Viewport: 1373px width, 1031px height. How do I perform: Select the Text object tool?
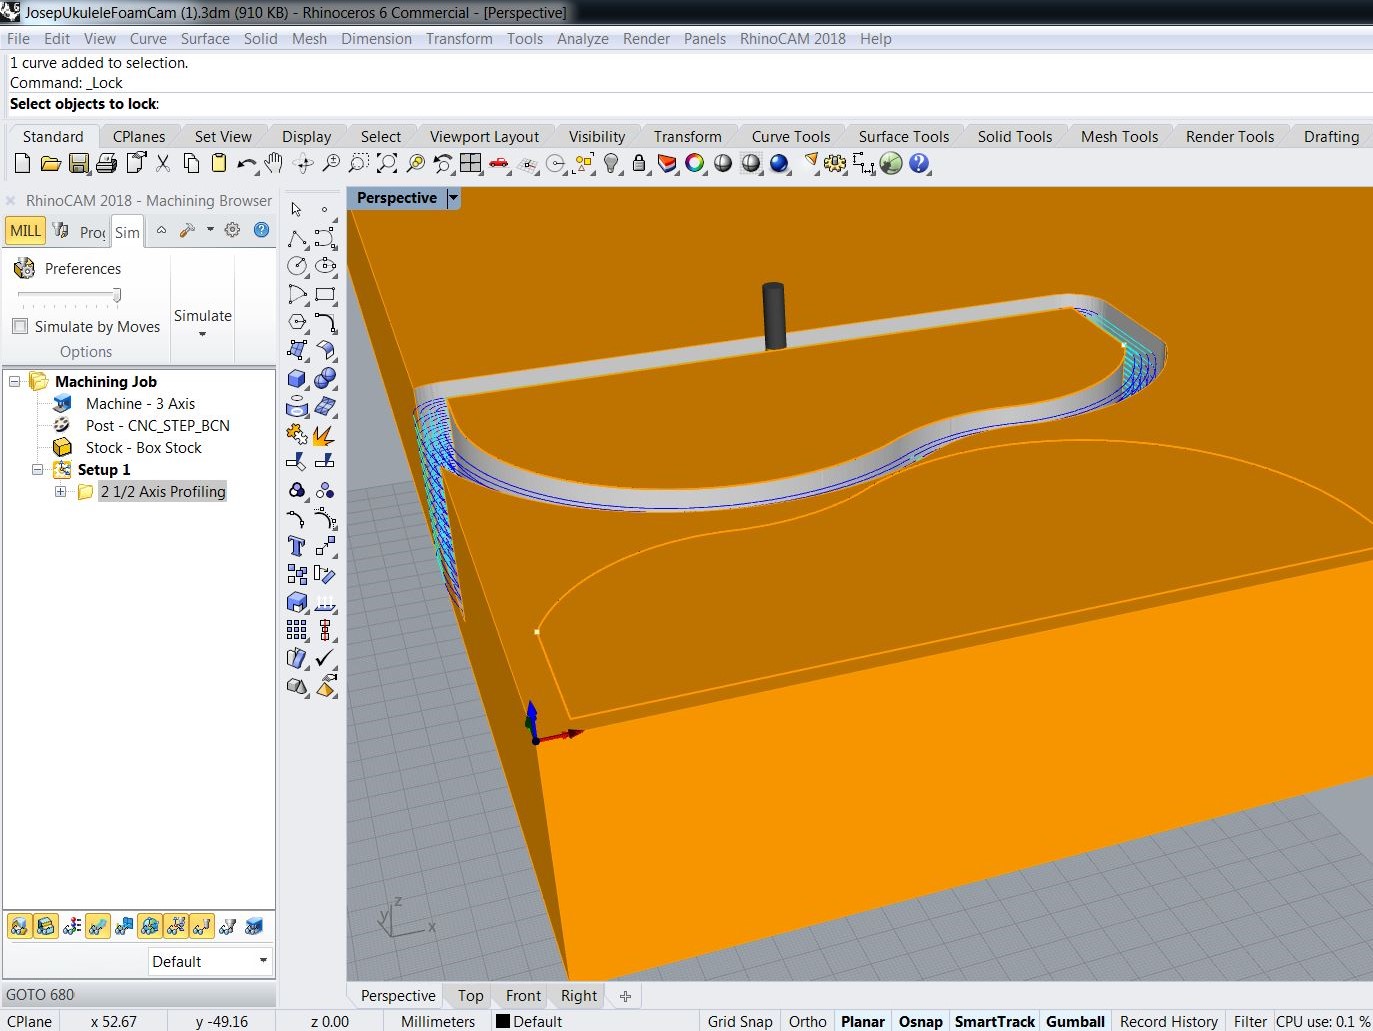pyautogui.click(x=297, y=546)
